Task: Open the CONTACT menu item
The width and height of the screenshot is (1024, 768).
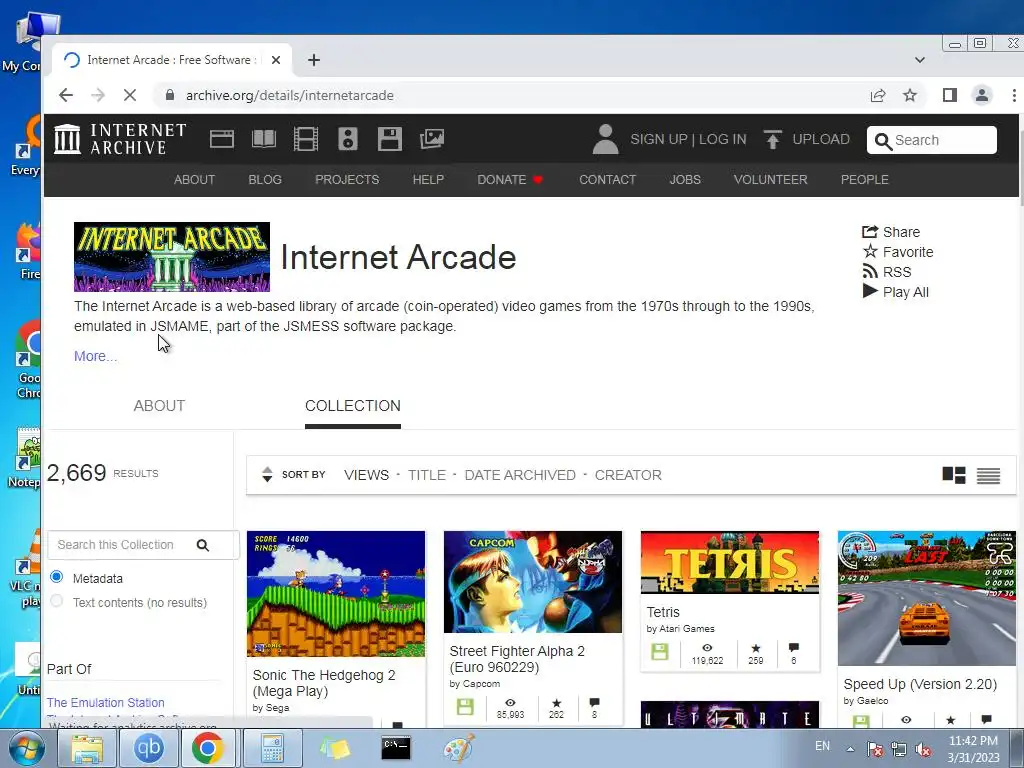Action: tap(607, 180)
